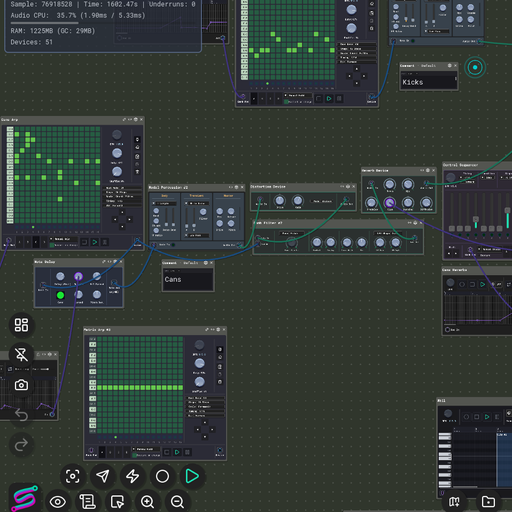Viewport: 512px width, 512px height.
Task: Click the right arrow in Cans Arp shift pad
Action: 129,219
